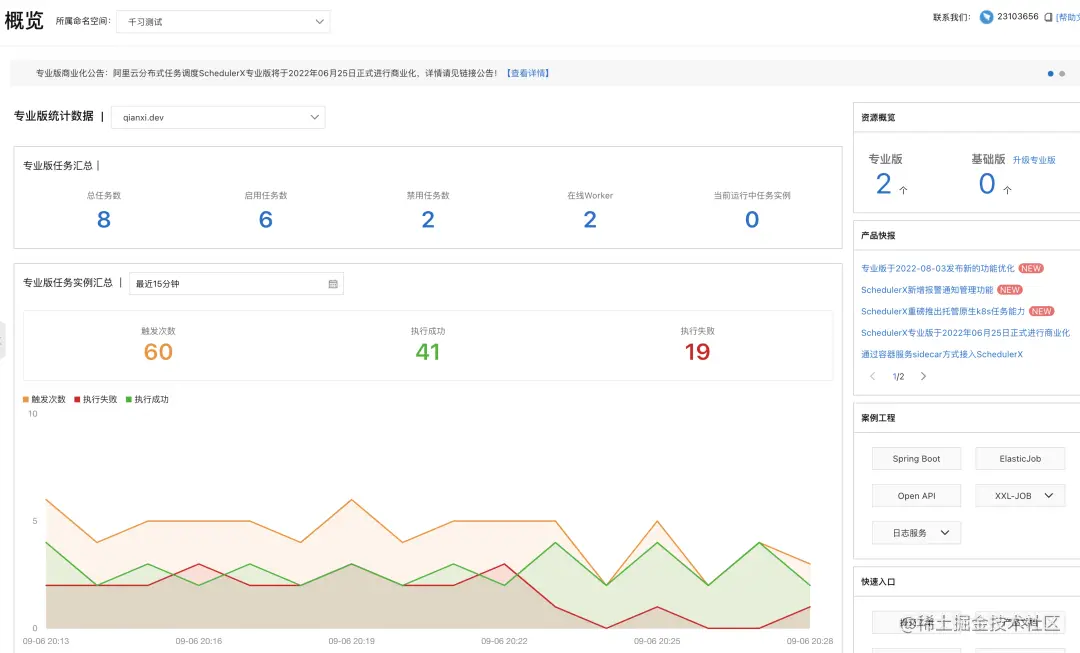
Task: Toggle the 执行成功 green legend swatch
Action: [x=129, y=400]
